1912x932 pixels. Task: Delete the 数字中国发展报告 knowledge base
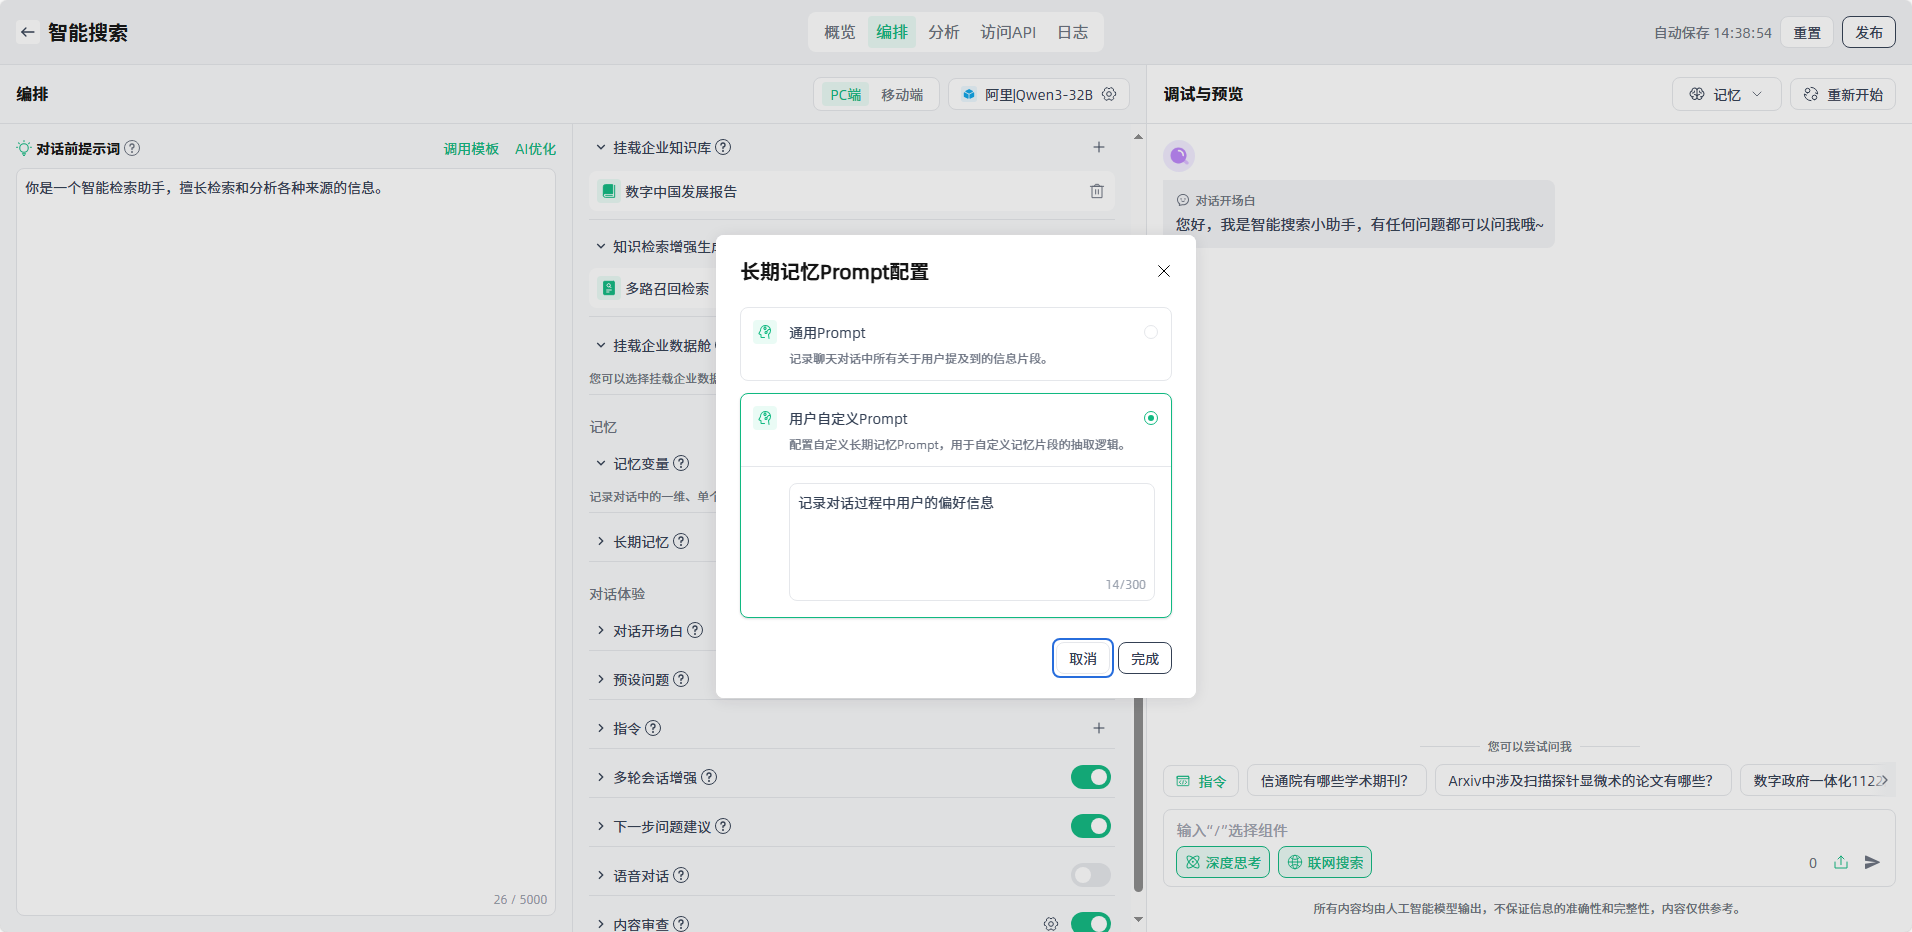point(1097,191)
